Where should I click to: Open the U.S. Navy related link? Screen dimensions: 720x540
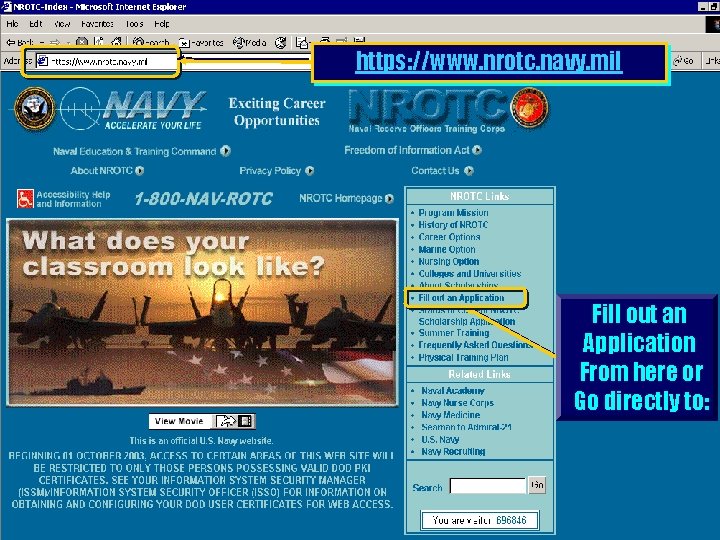click(x=440, y=439)
